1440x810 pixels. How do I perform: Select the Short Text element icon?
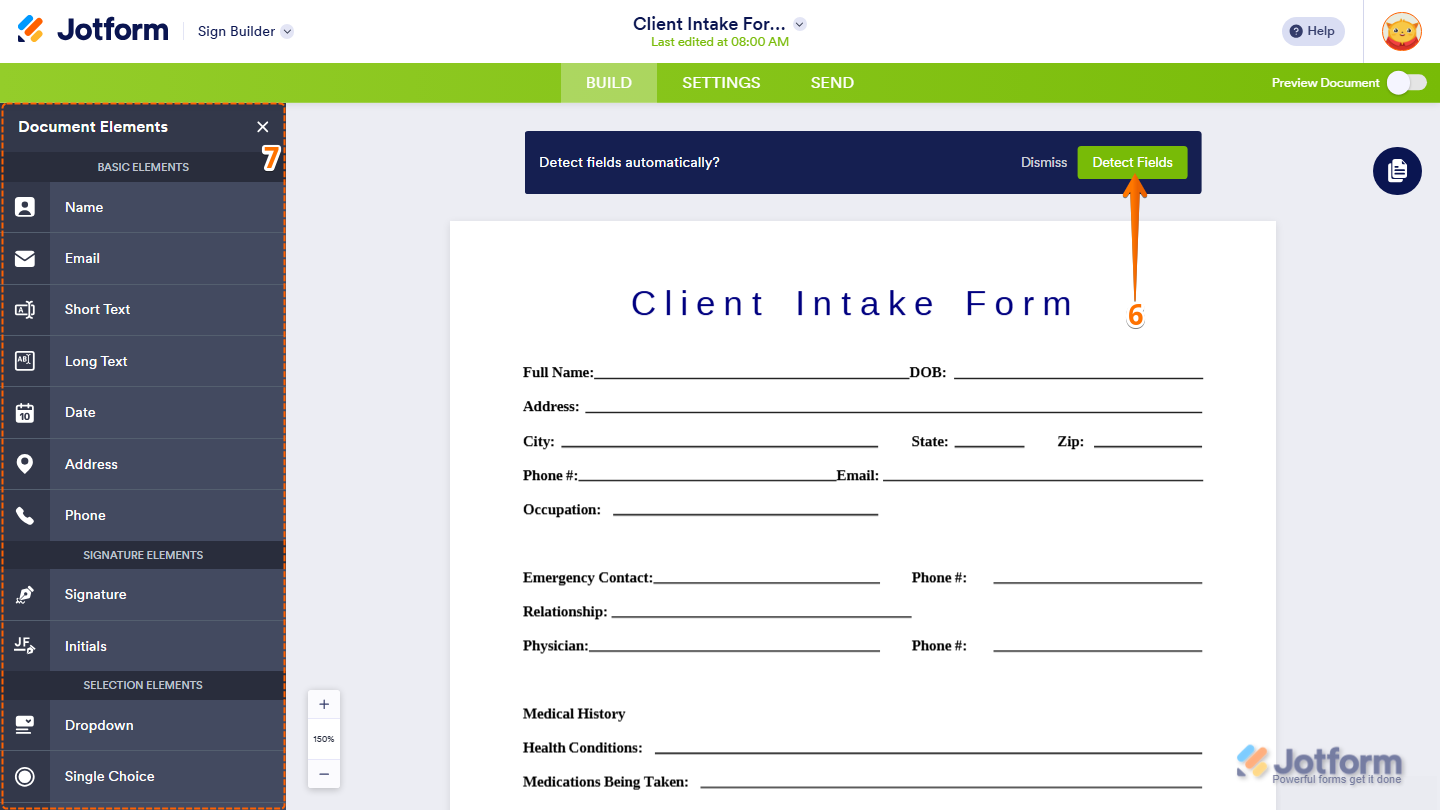[x=25, y=310]
